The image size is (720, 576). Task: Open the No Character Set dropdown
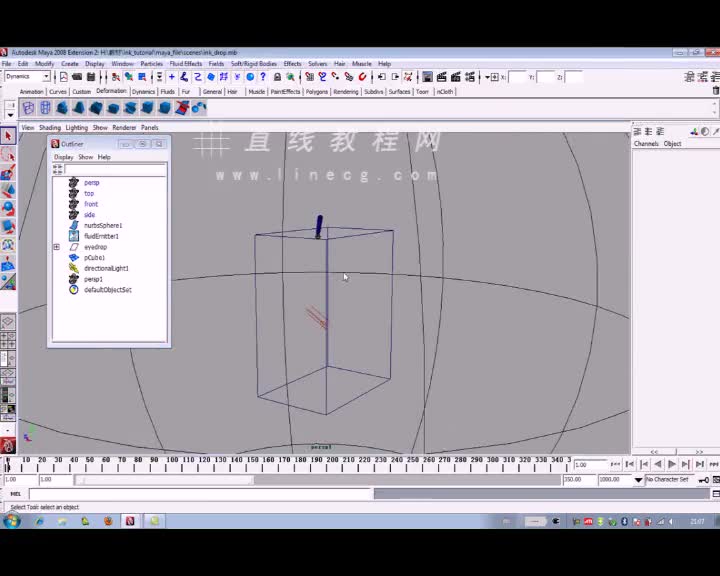pos(669,480)
